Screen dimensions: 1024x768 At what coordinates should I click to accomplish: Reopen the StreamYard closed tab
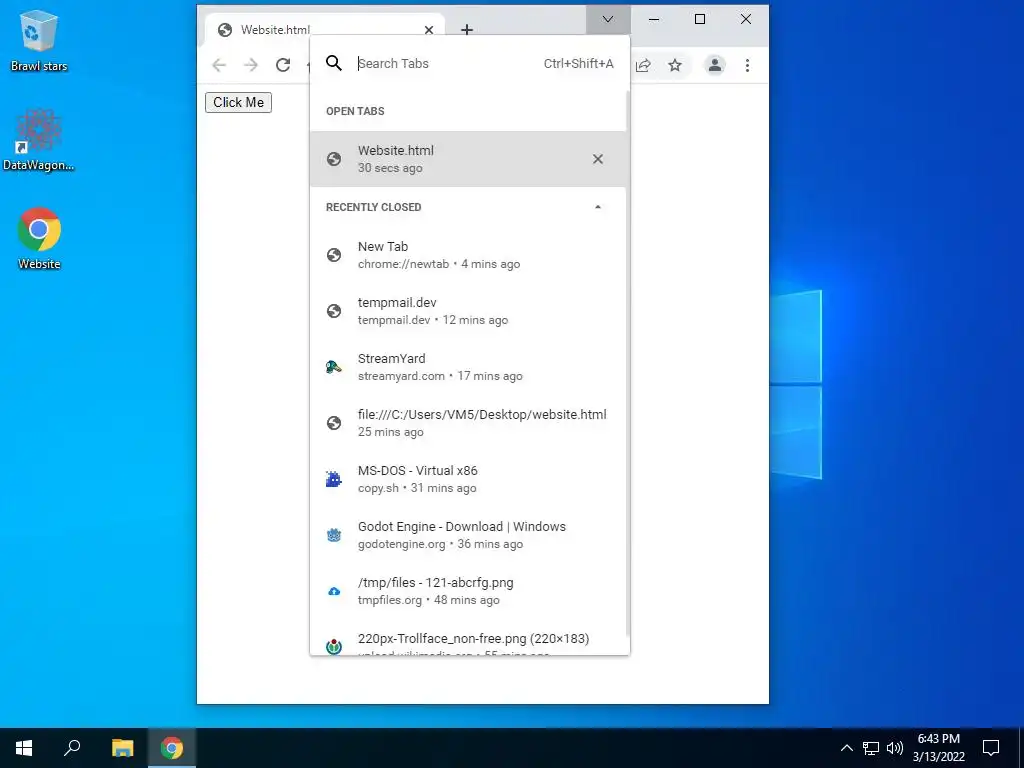[x=468, y=367]
